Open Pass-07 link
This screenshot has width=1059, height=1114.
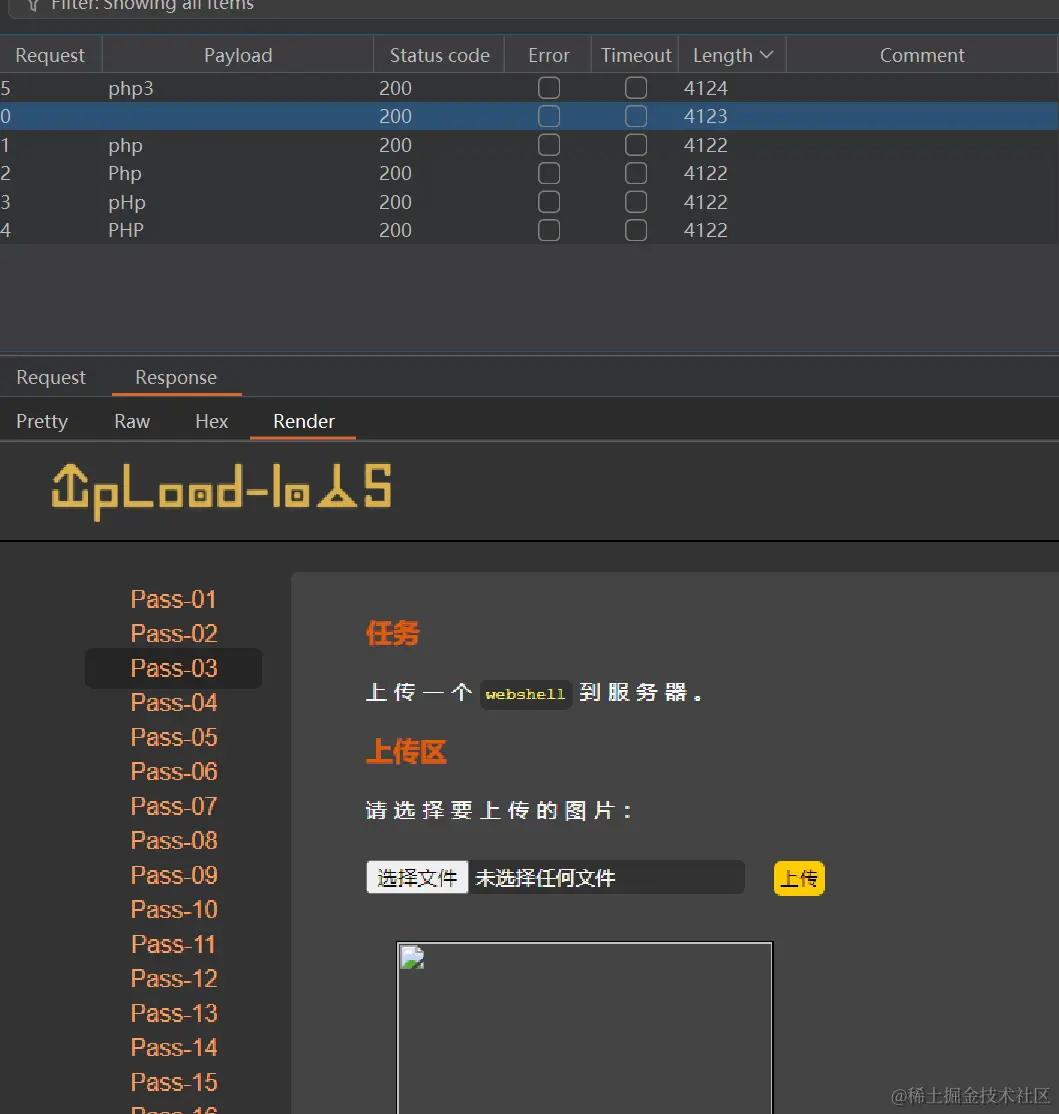[174, 806]
